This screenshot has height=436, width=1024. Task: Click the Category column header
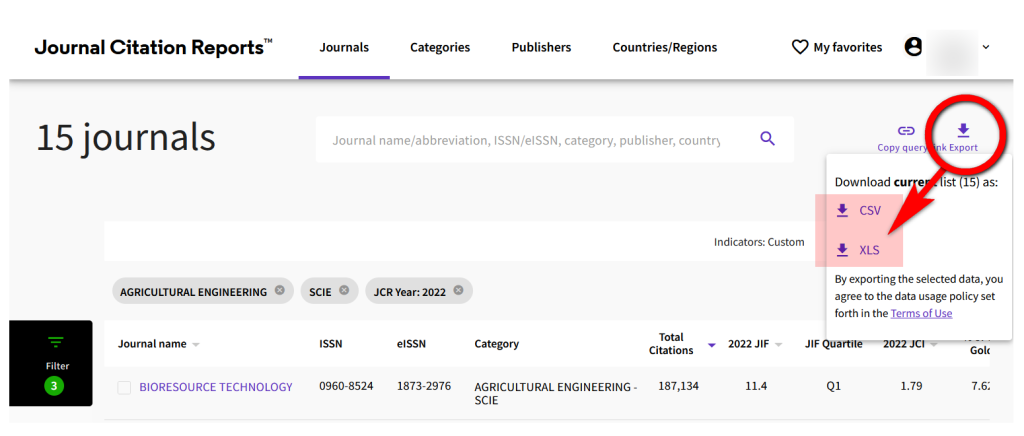click(496, 344)
